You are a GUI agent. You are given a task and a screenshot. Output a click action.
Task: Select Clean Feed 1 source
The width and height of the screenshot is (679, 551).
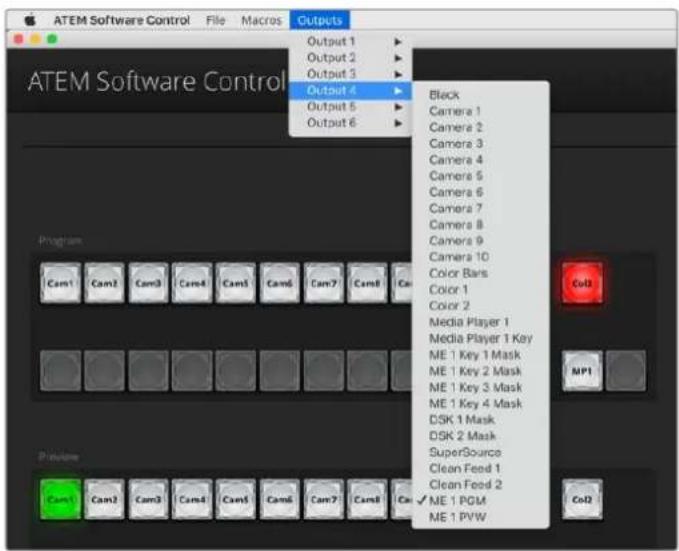click(x=481, y=468)
